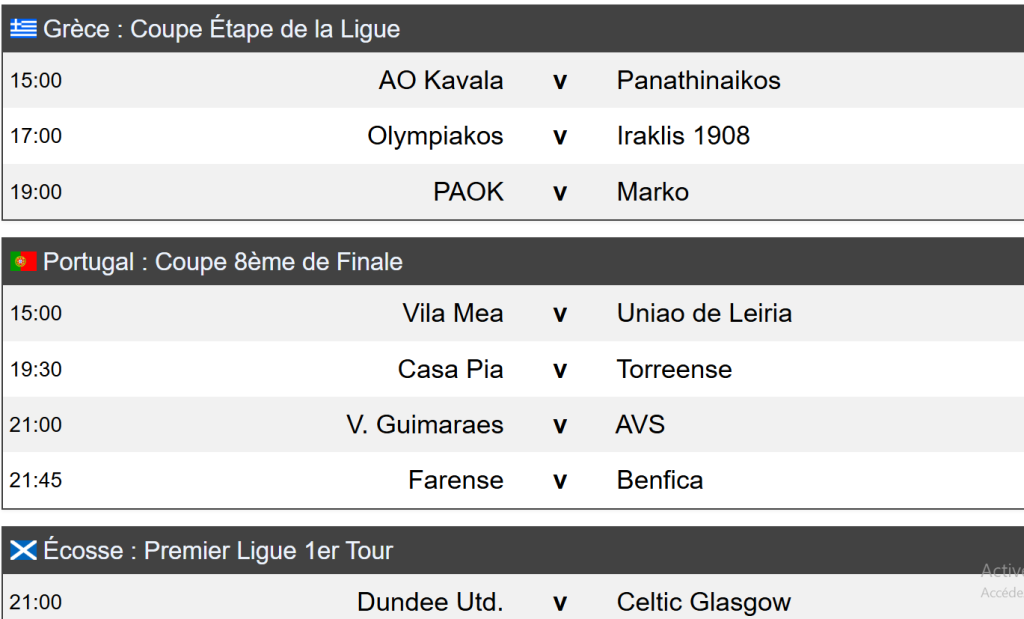Click Iraklis 1908 team name
This screenshot has height=619, width=1024.
tap(683, 136)
